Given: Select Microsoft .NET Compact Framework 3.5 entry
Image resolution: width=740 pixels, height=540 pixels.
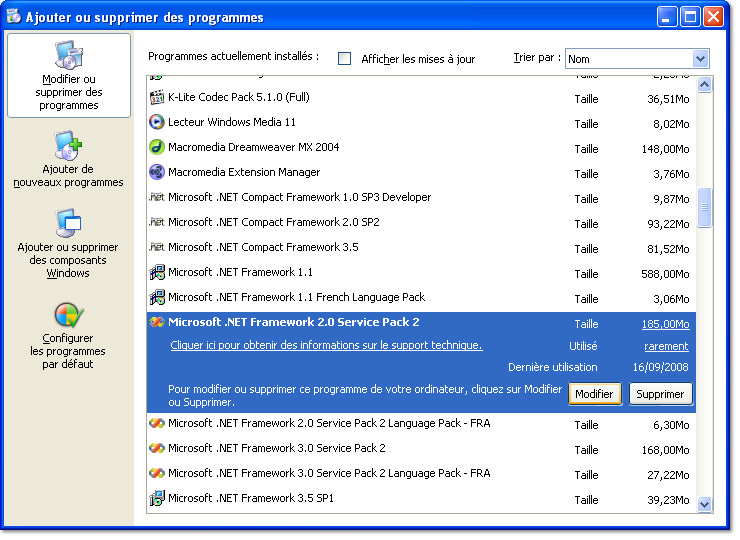Looking at the screenshot, I should (x=263, y=247).
